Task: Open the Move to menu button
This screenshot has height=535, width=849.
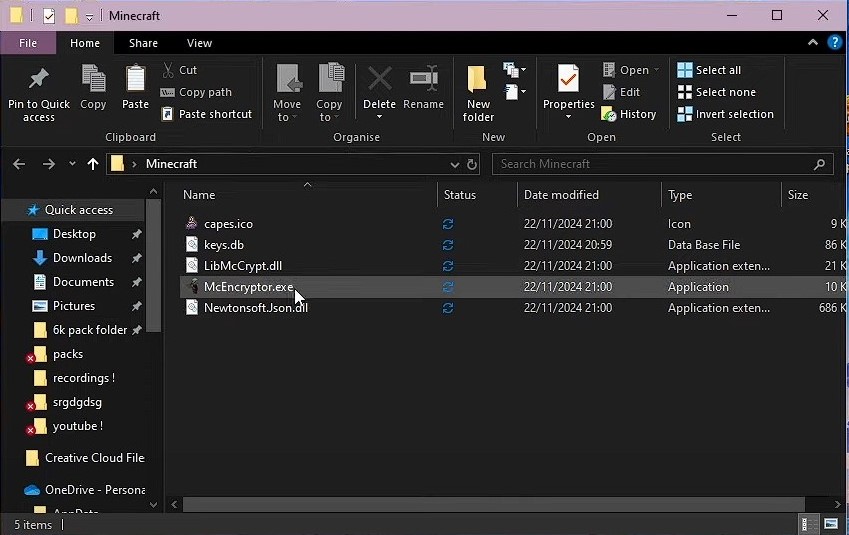Action: tap(287, 93)
